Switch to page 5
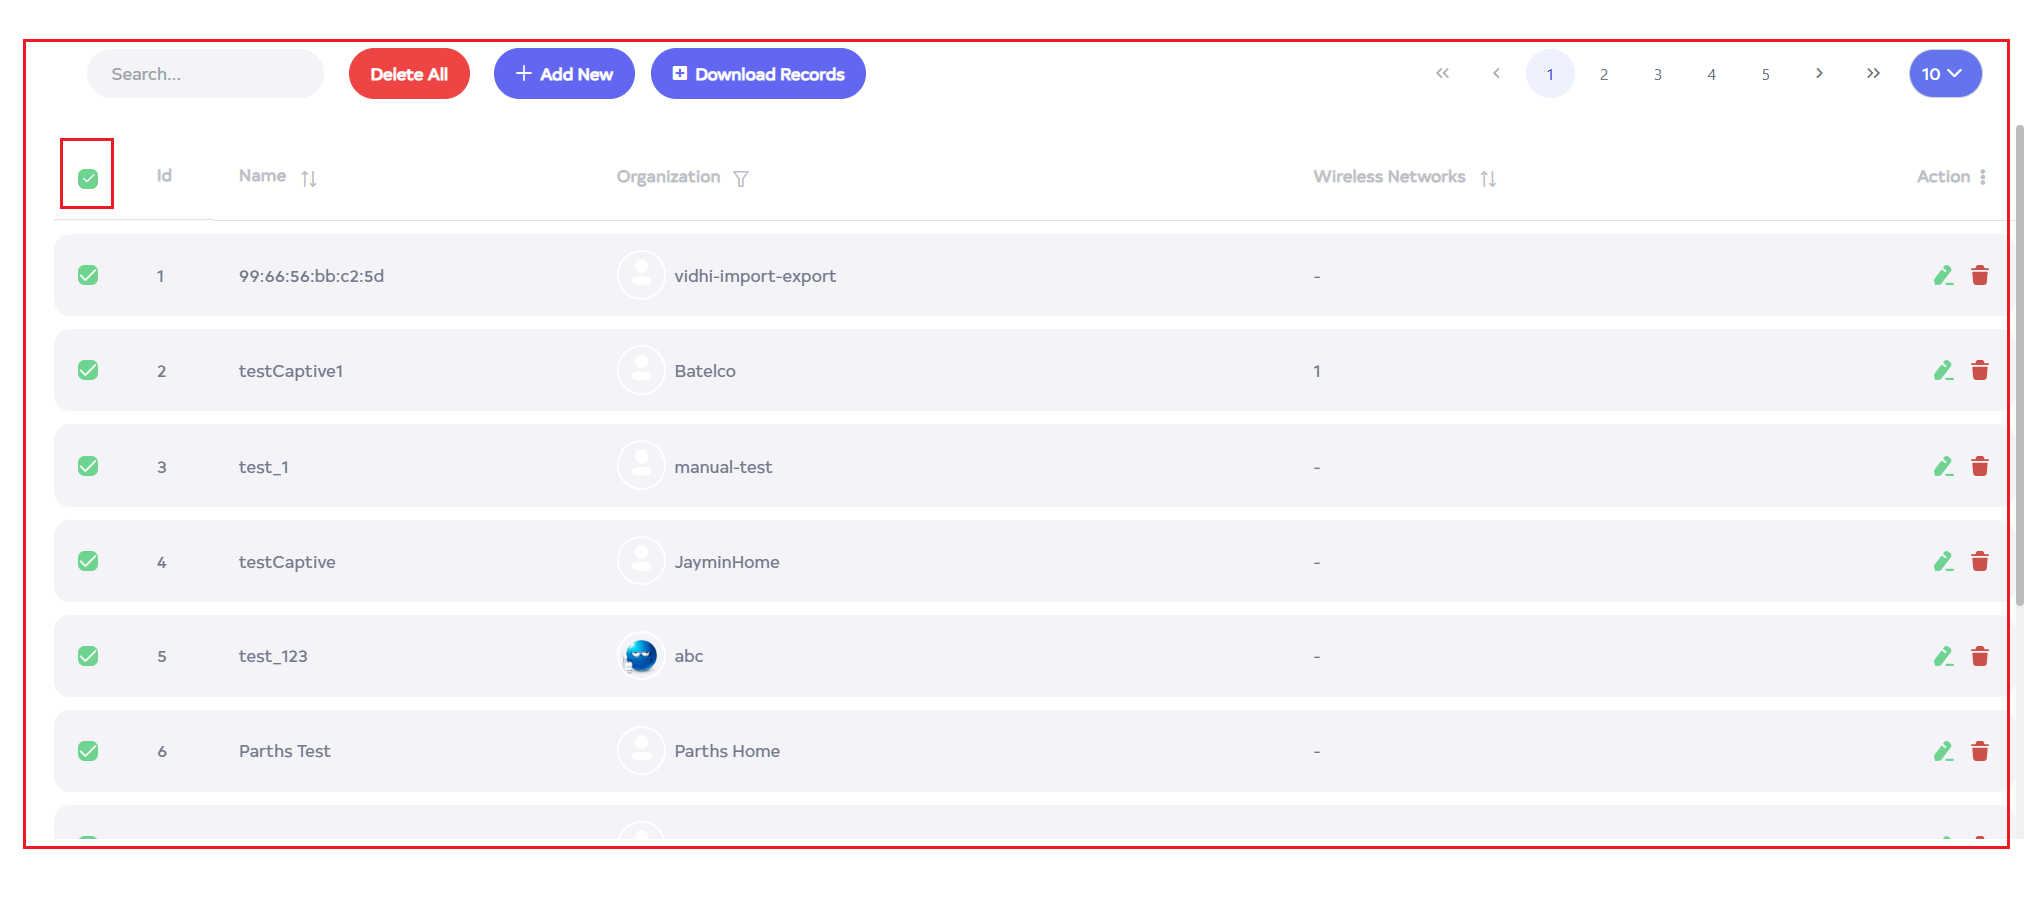 [1765, 74]
